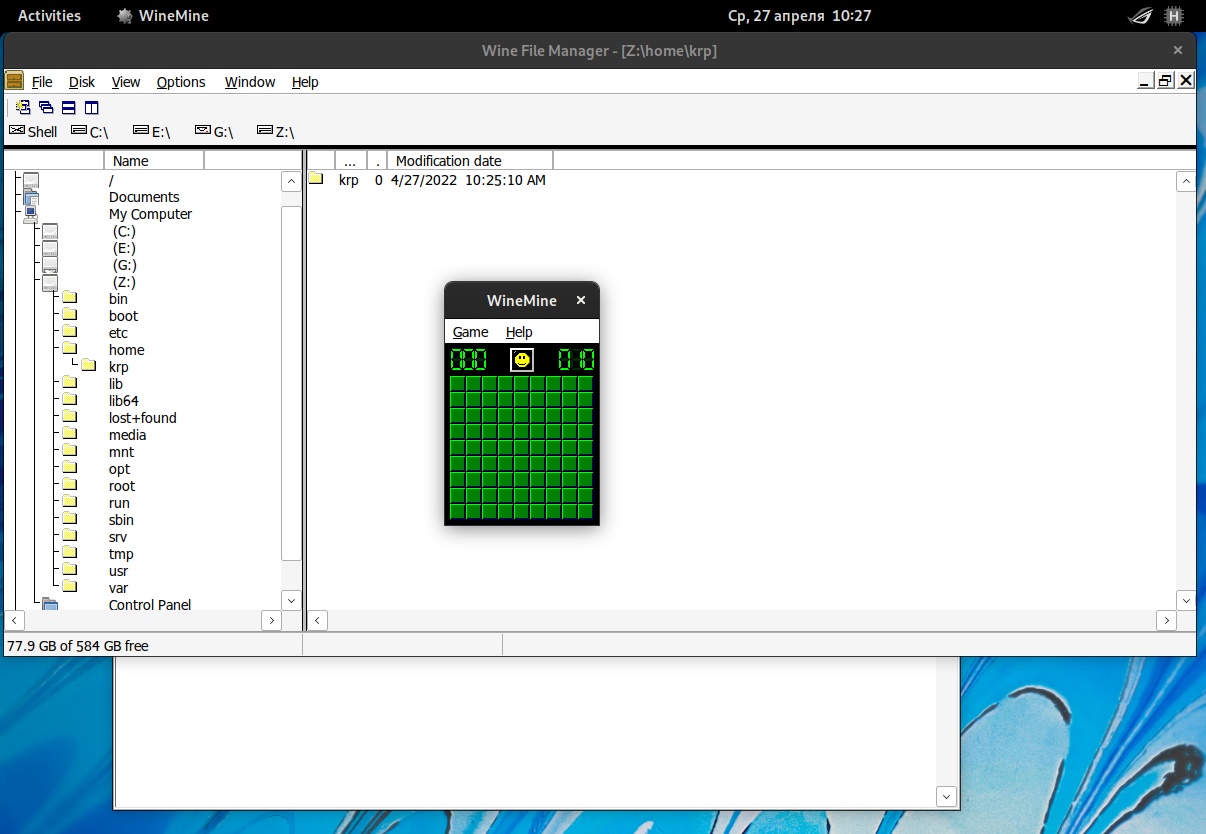Select the (E:) drive in the tree
The width and height of the screenshot is (1206, 834).
click(125, 248)
